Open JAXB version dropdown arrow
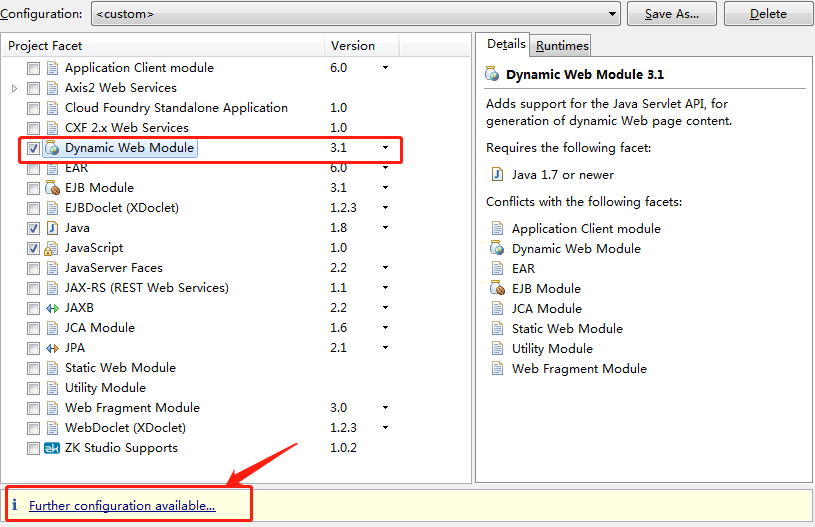815x527 pixels. point(385,308)
